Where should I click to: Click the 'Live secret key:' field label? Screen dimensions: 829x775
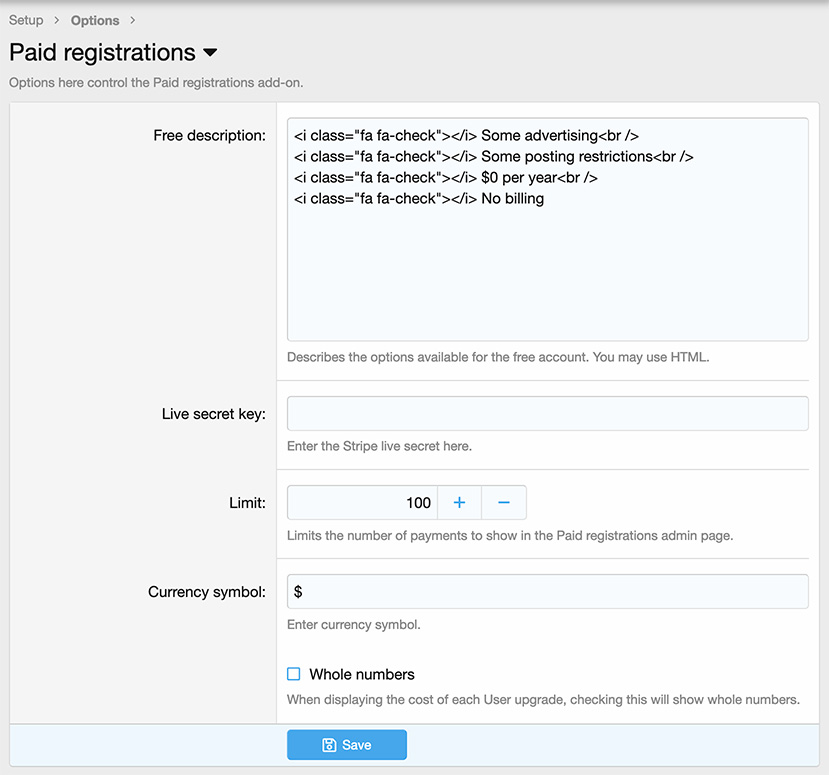(213, 414)
